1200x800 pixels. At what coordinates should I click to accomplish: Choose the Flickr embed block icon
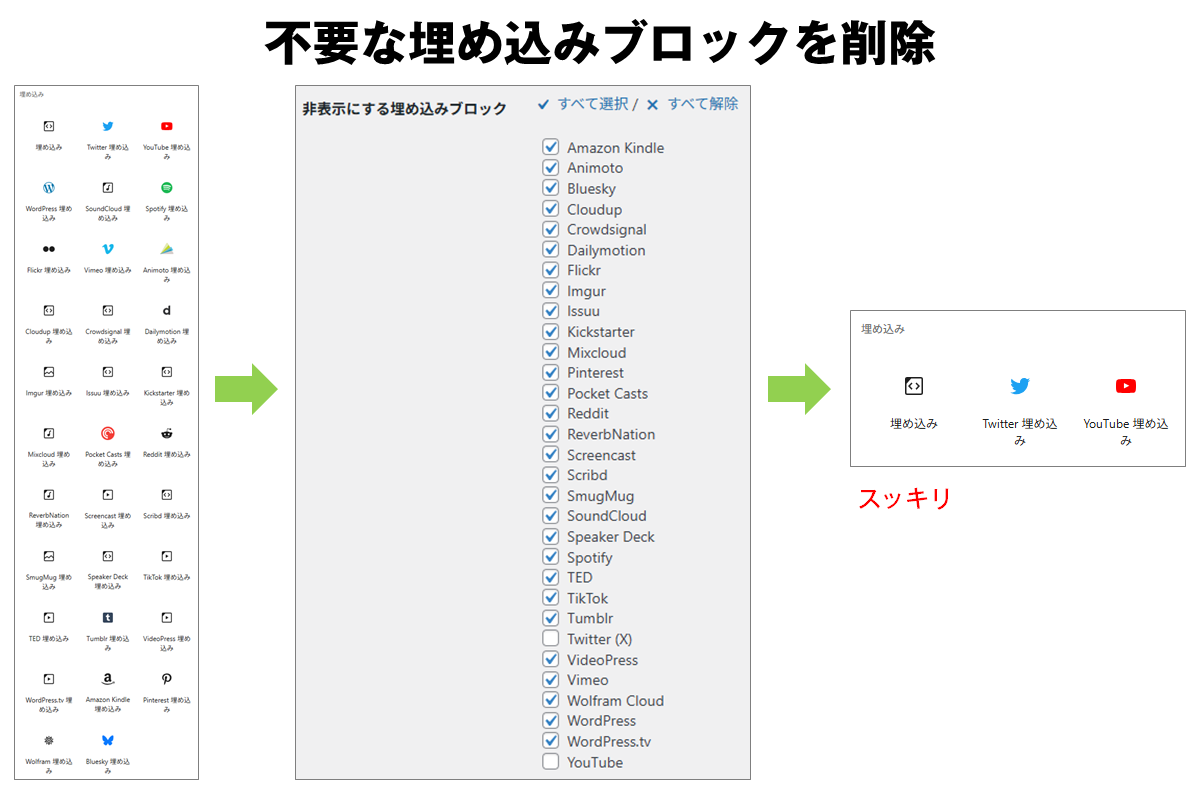pyautogui.click(x=49, y=249)
